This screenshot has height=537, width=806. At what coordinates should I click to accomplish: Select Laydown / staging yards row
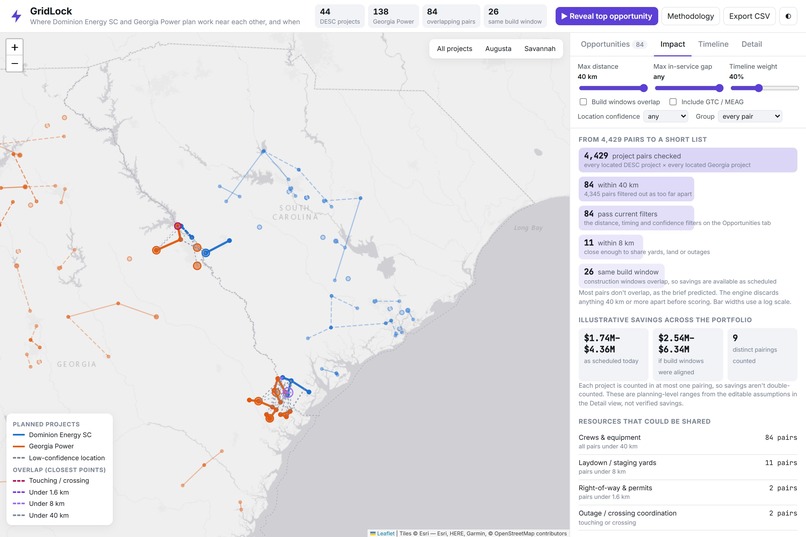click(x=688, y=467)
